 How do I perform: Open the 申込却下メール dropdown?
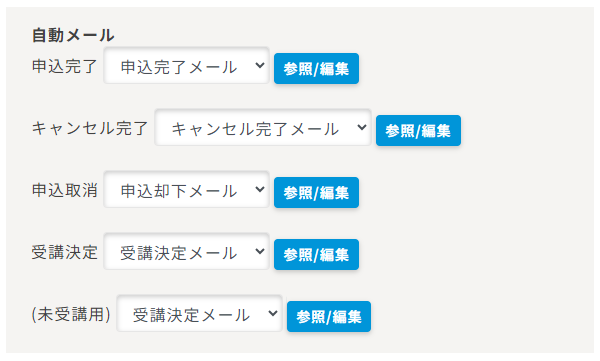[186, 189]
